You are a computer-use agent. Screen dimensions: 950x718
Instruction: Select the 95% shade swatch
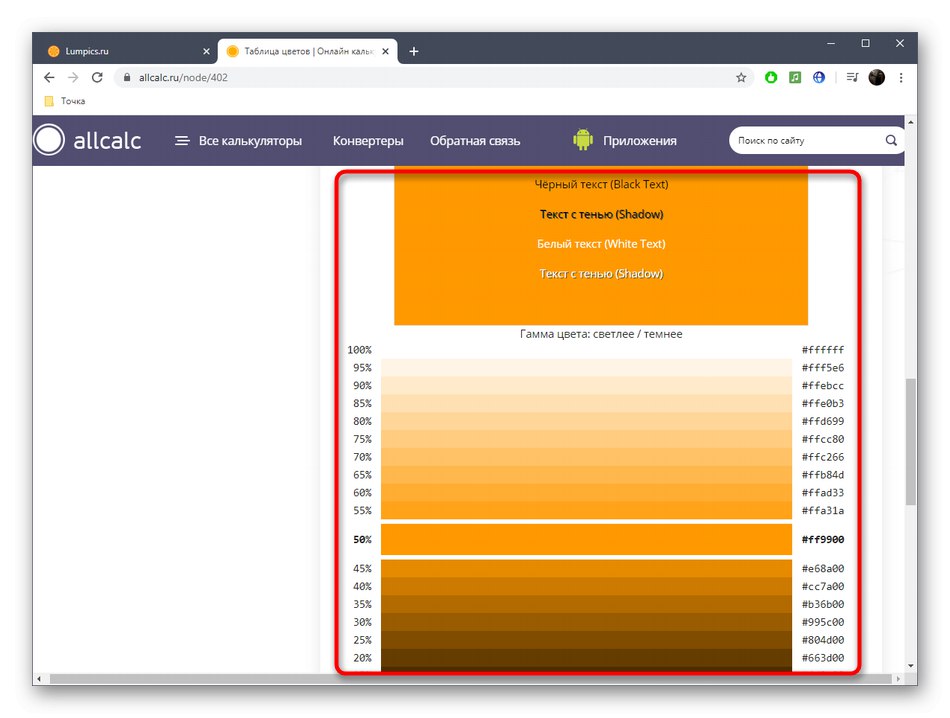pos(586,367)
